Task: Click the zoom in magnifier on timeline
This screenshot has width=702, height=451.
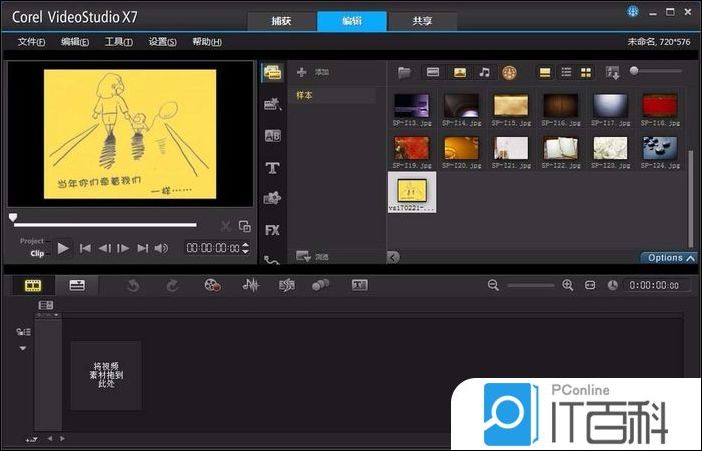Action: pos(568,285)
